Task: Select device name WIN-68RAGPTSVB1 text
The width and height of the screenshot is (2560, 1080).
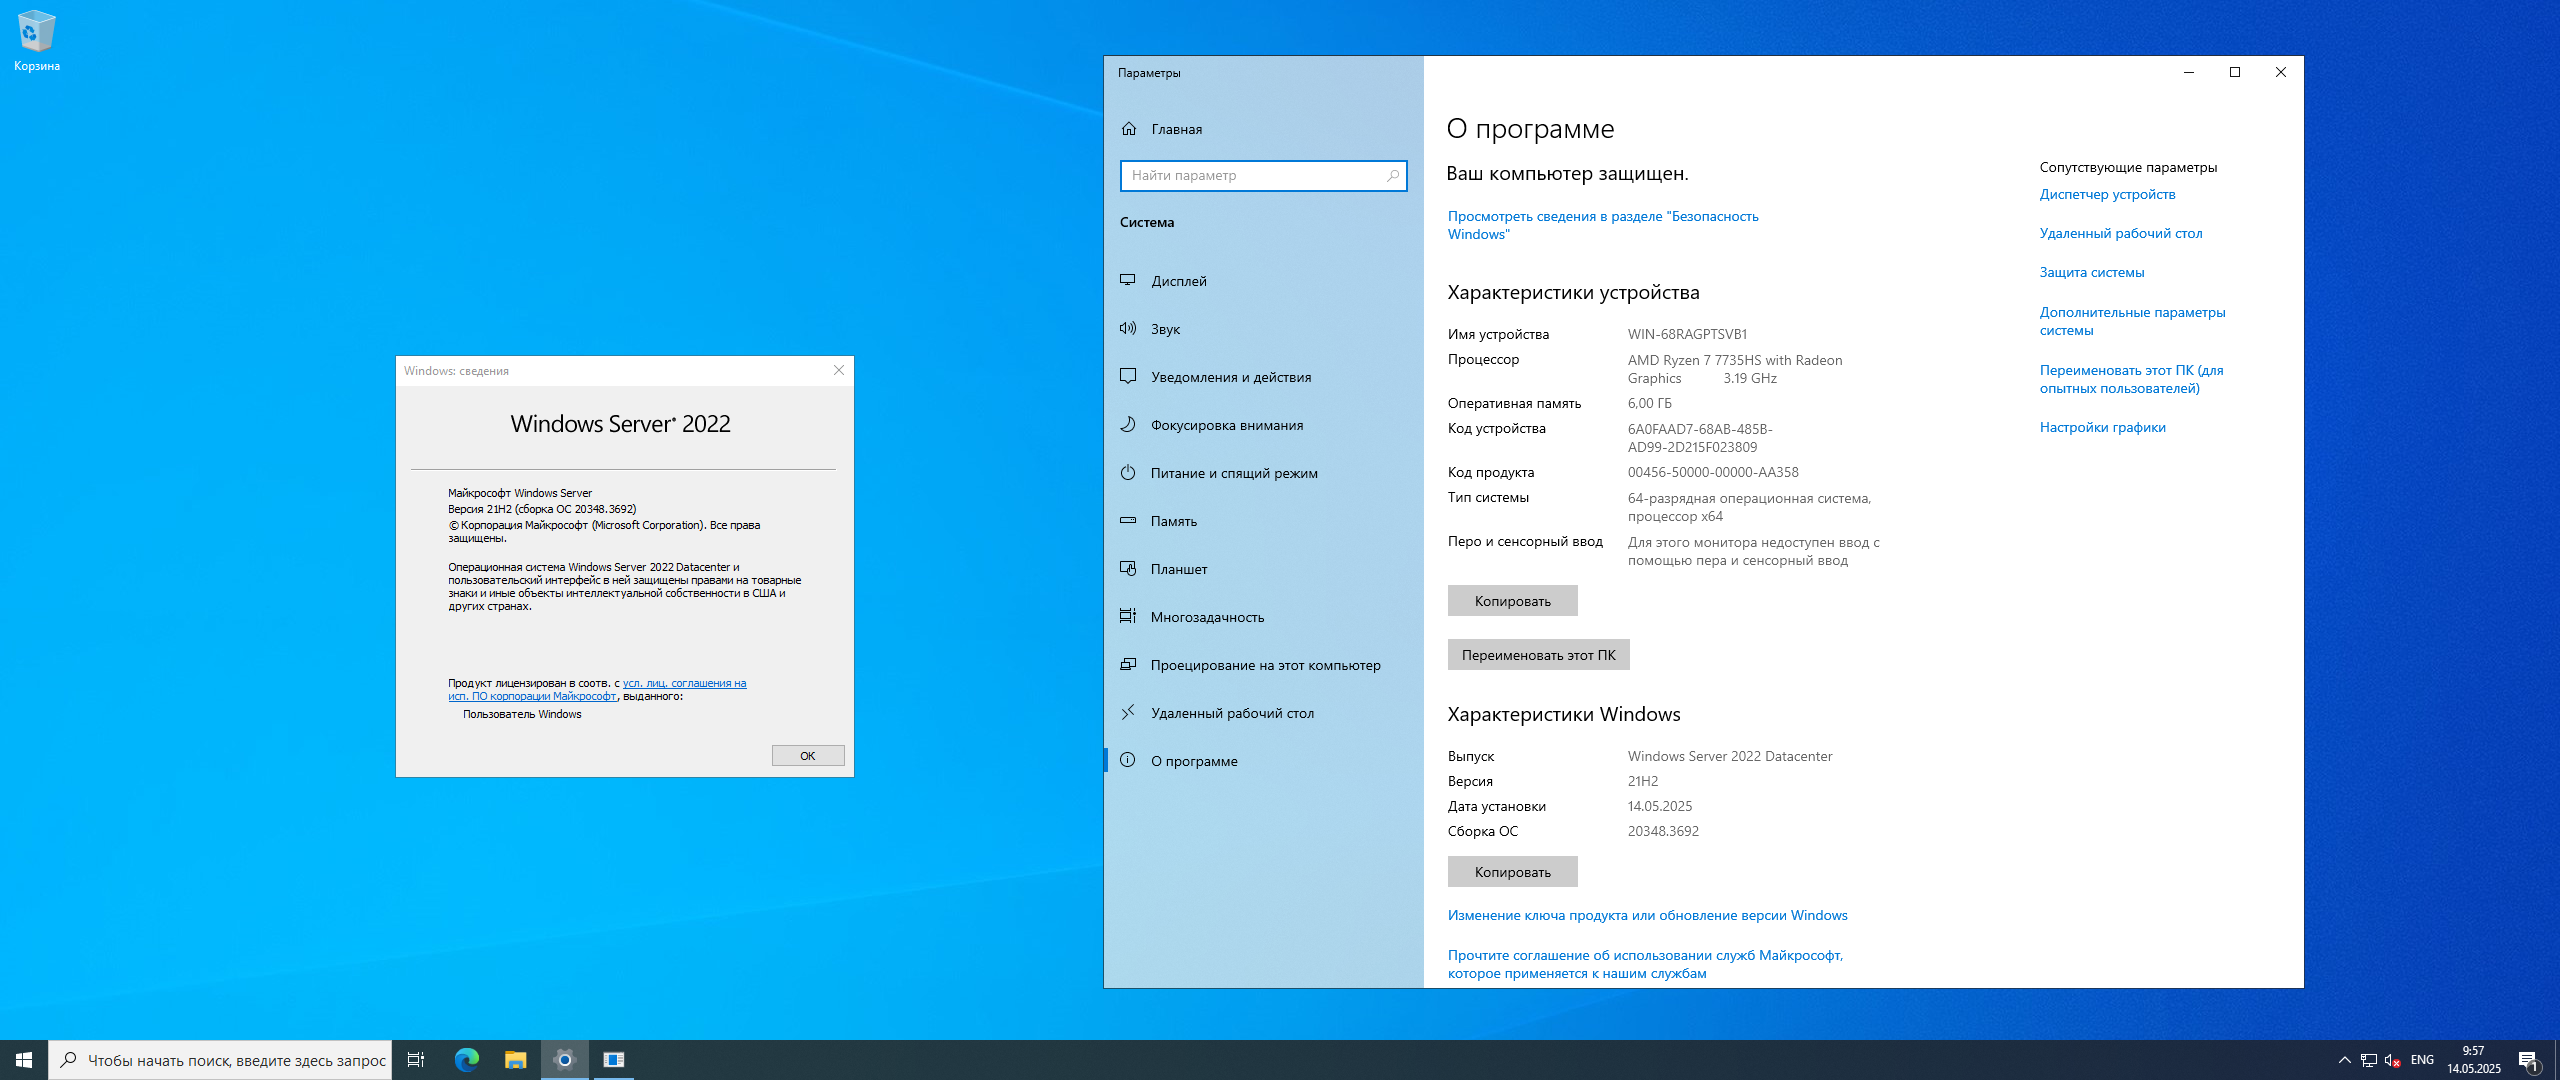Action: click(1687, 334)
